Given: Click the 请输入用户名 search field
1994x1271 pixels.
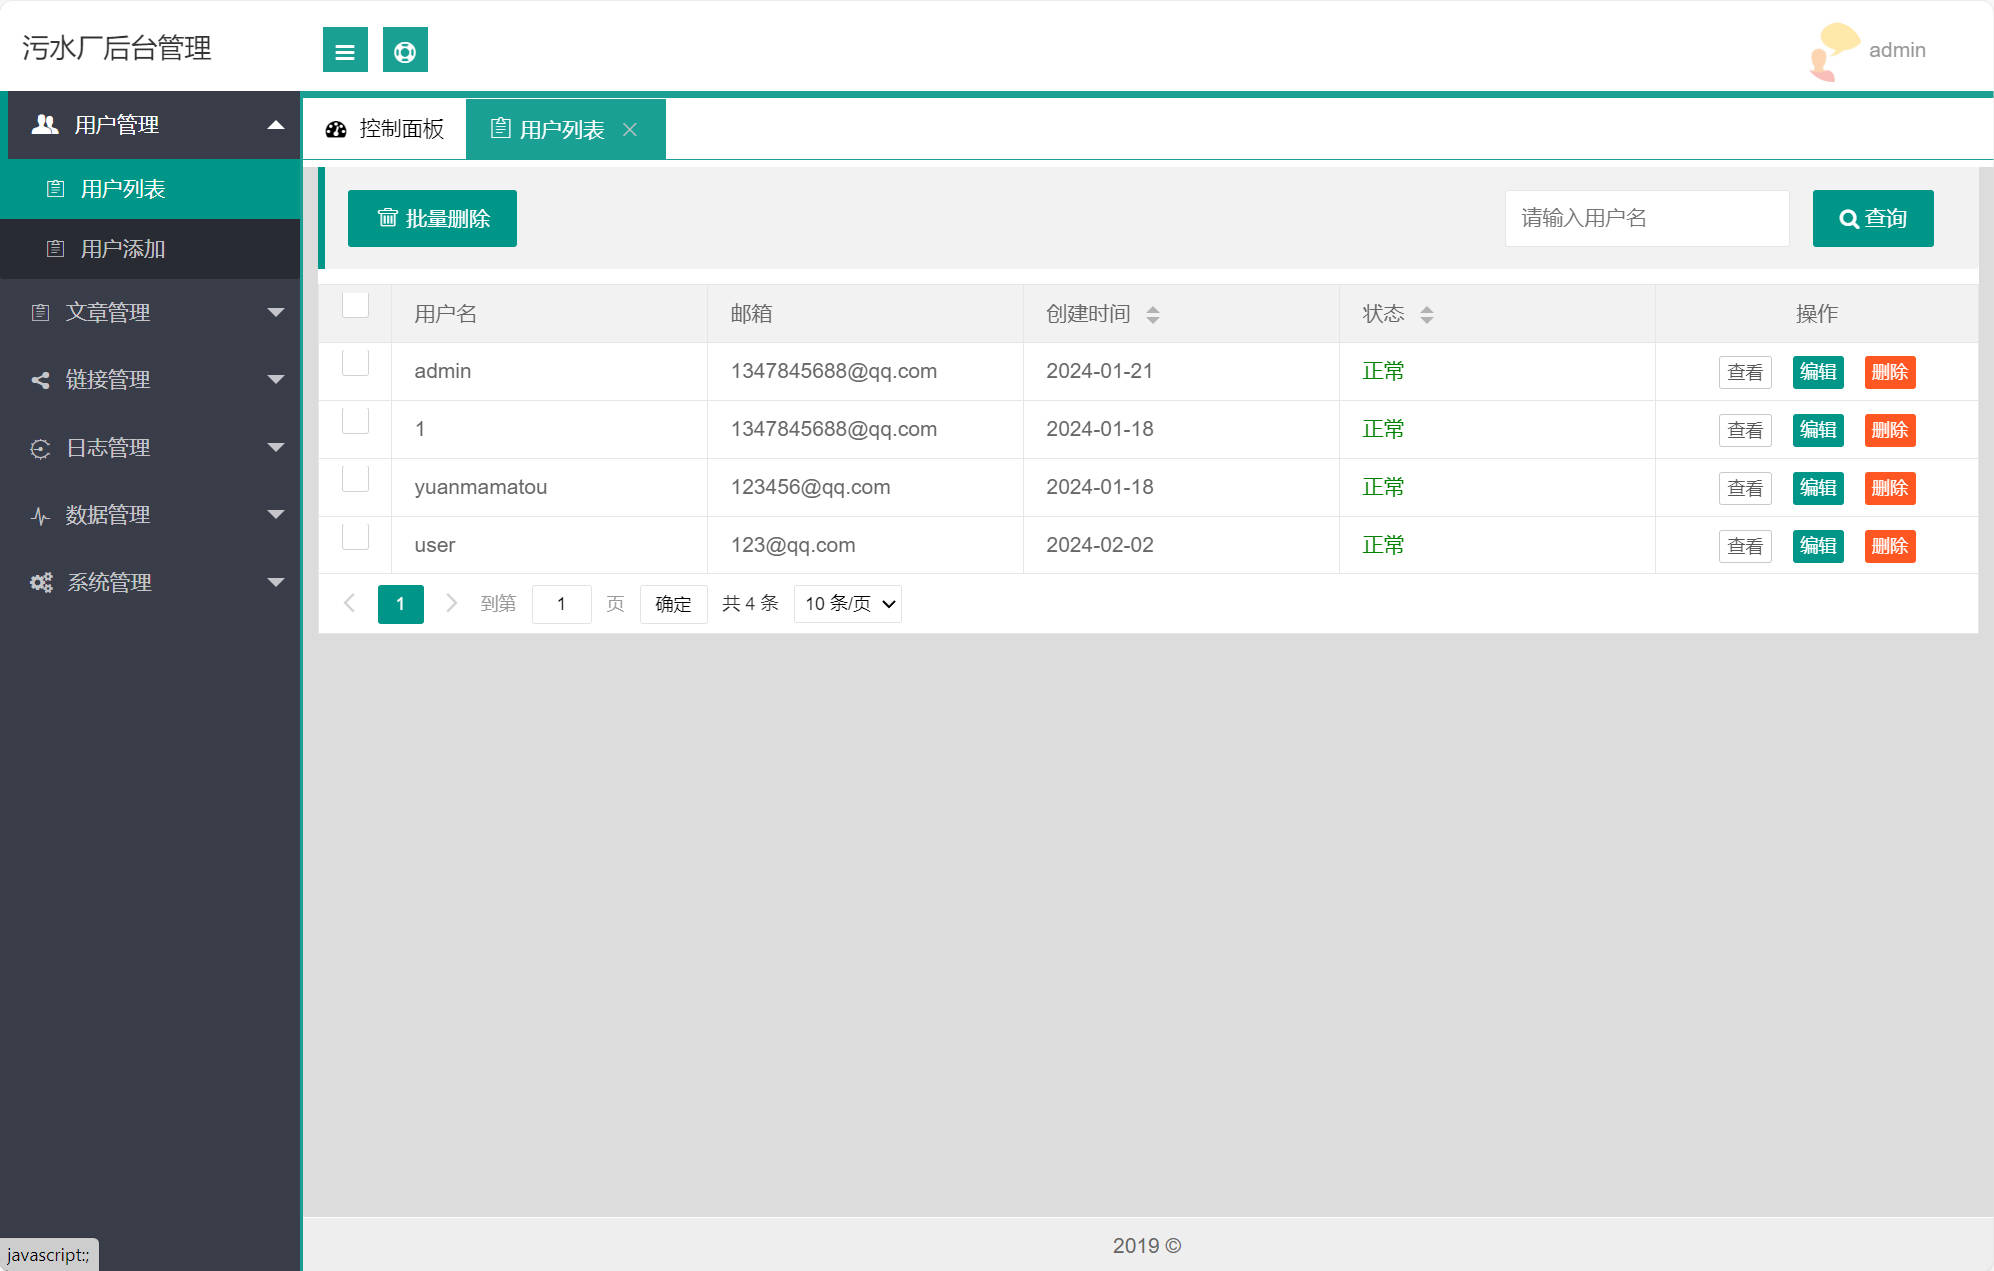Looking at the screenshot, I should [x=1646, y=218].
